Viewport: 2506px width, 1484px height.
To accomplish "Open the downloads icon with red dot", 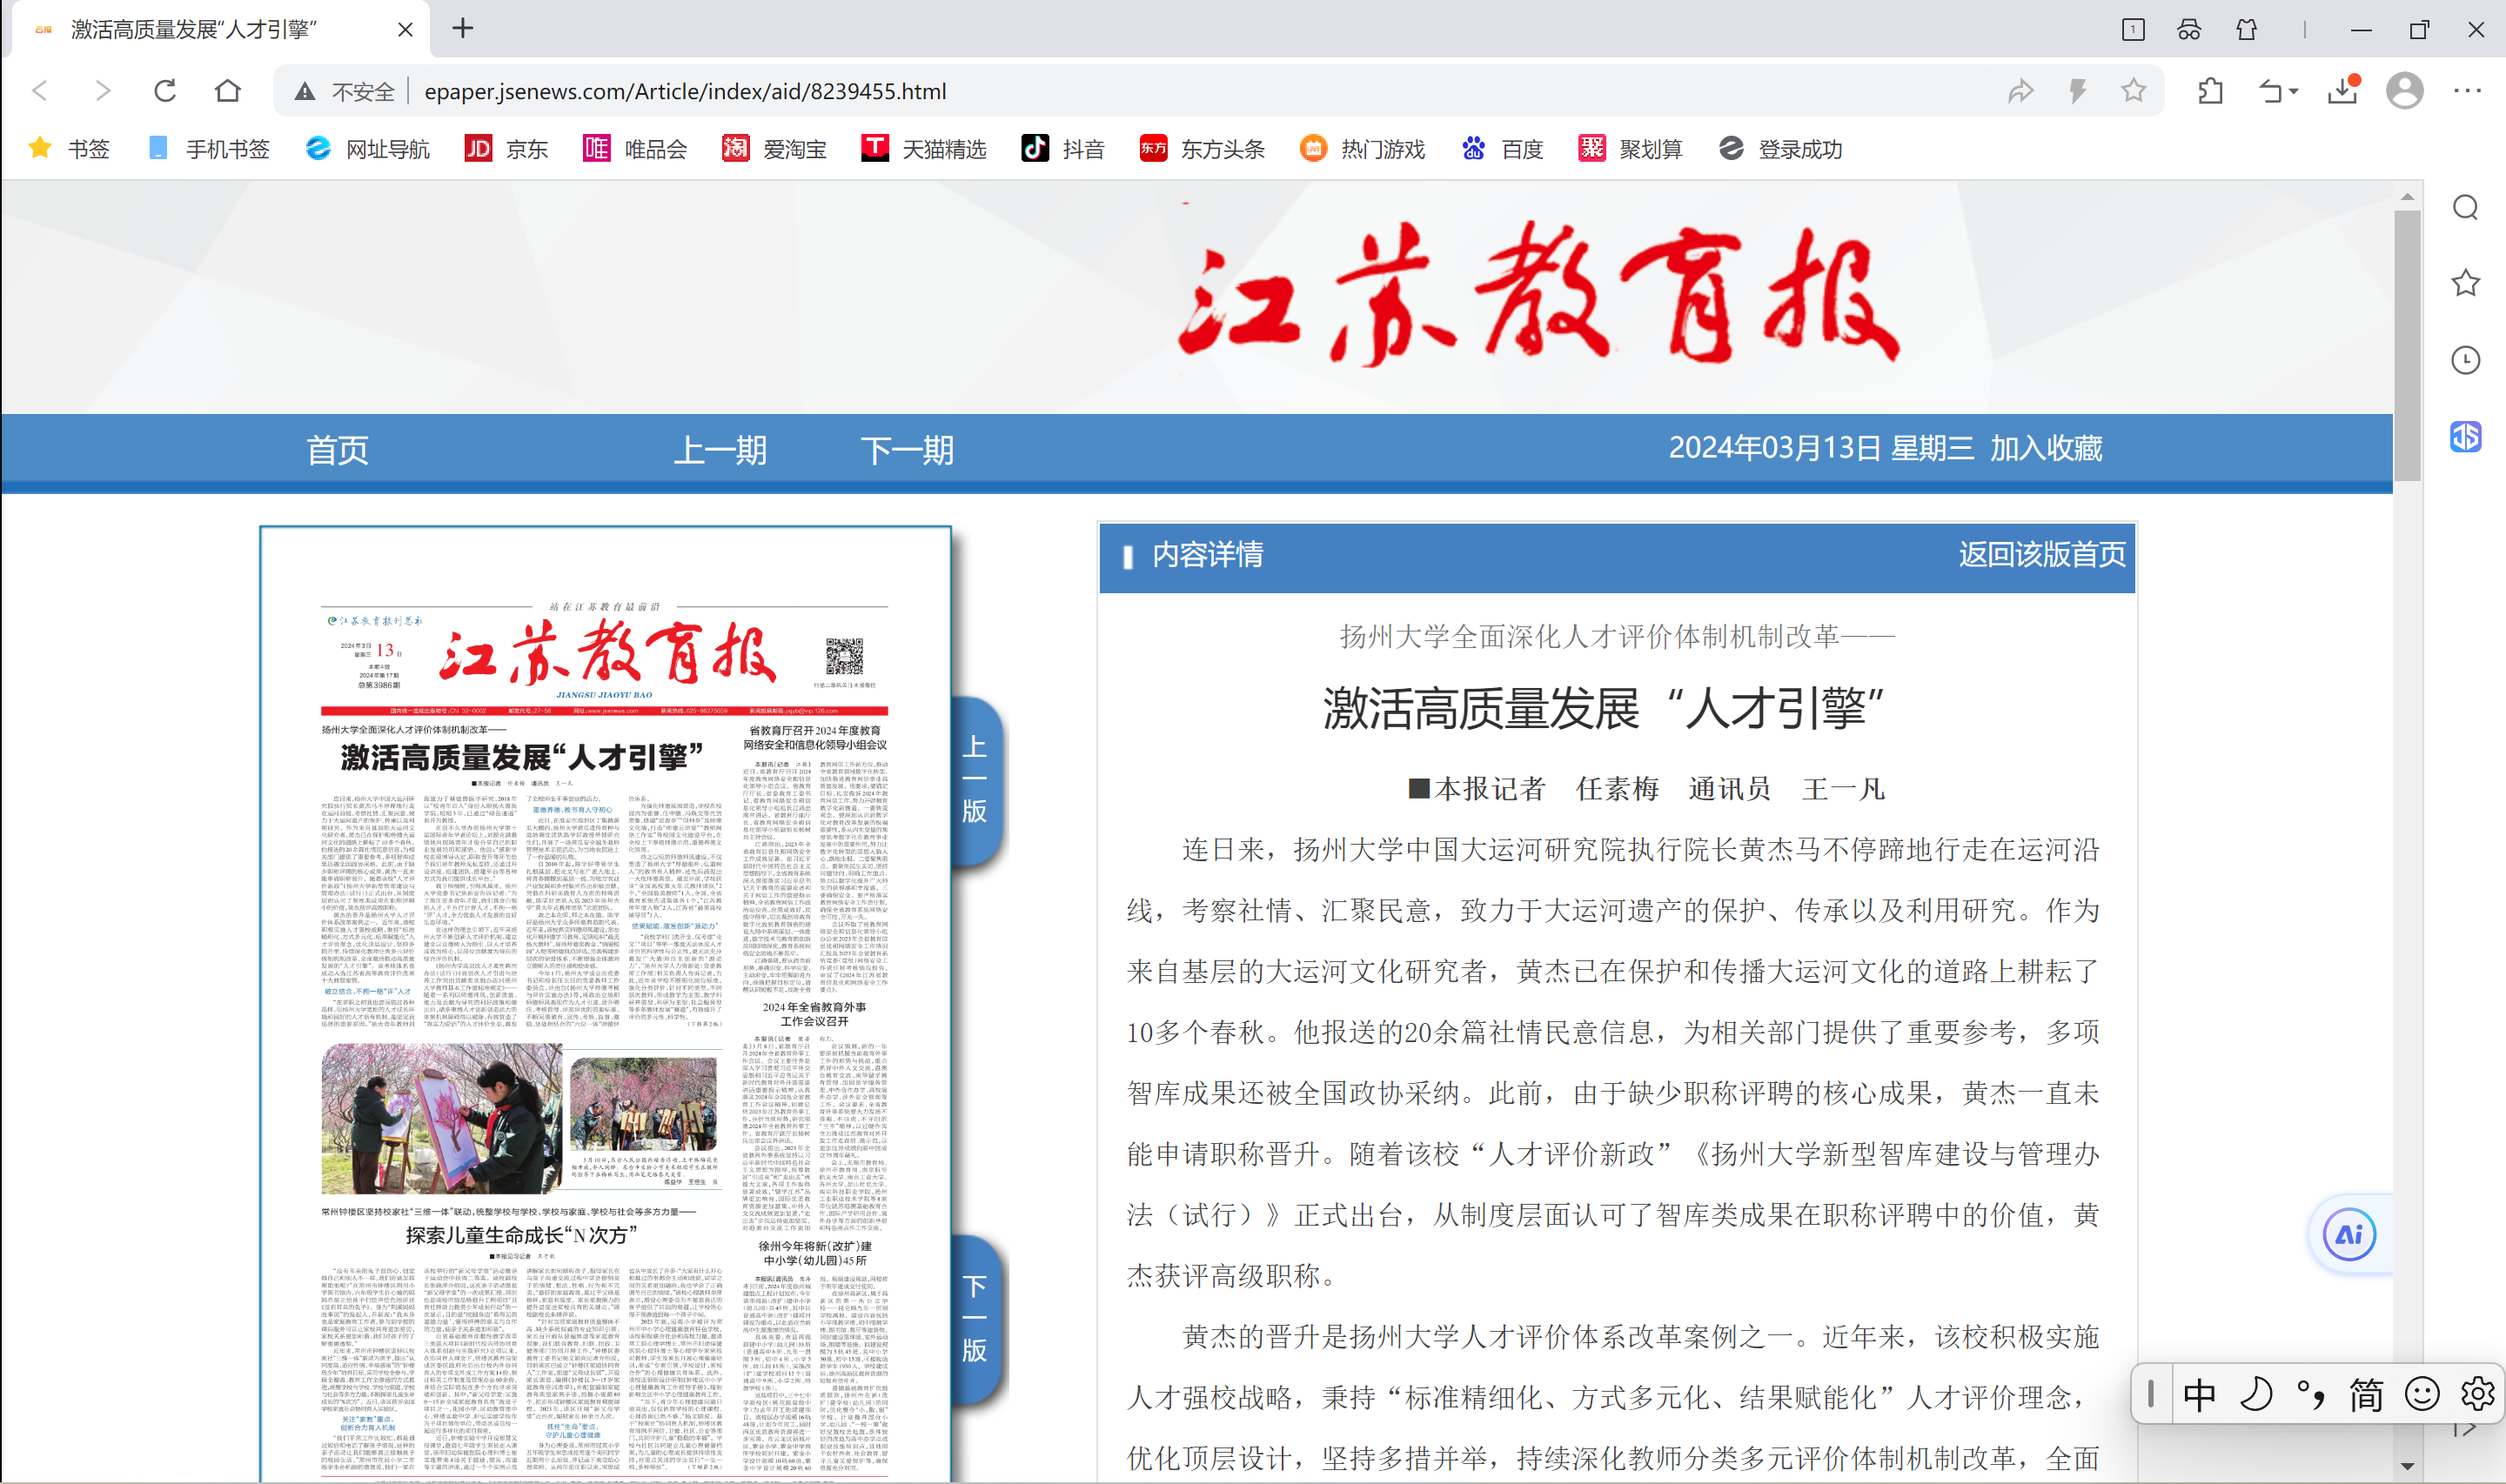I will point(2343,91).
